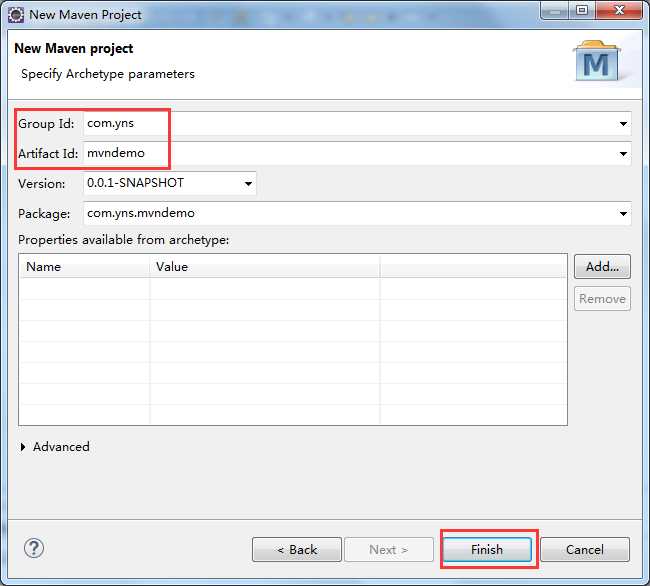Click the Name column header
Image resolution: width=650 pixels, height=586 pixels.
pos(84,266)
